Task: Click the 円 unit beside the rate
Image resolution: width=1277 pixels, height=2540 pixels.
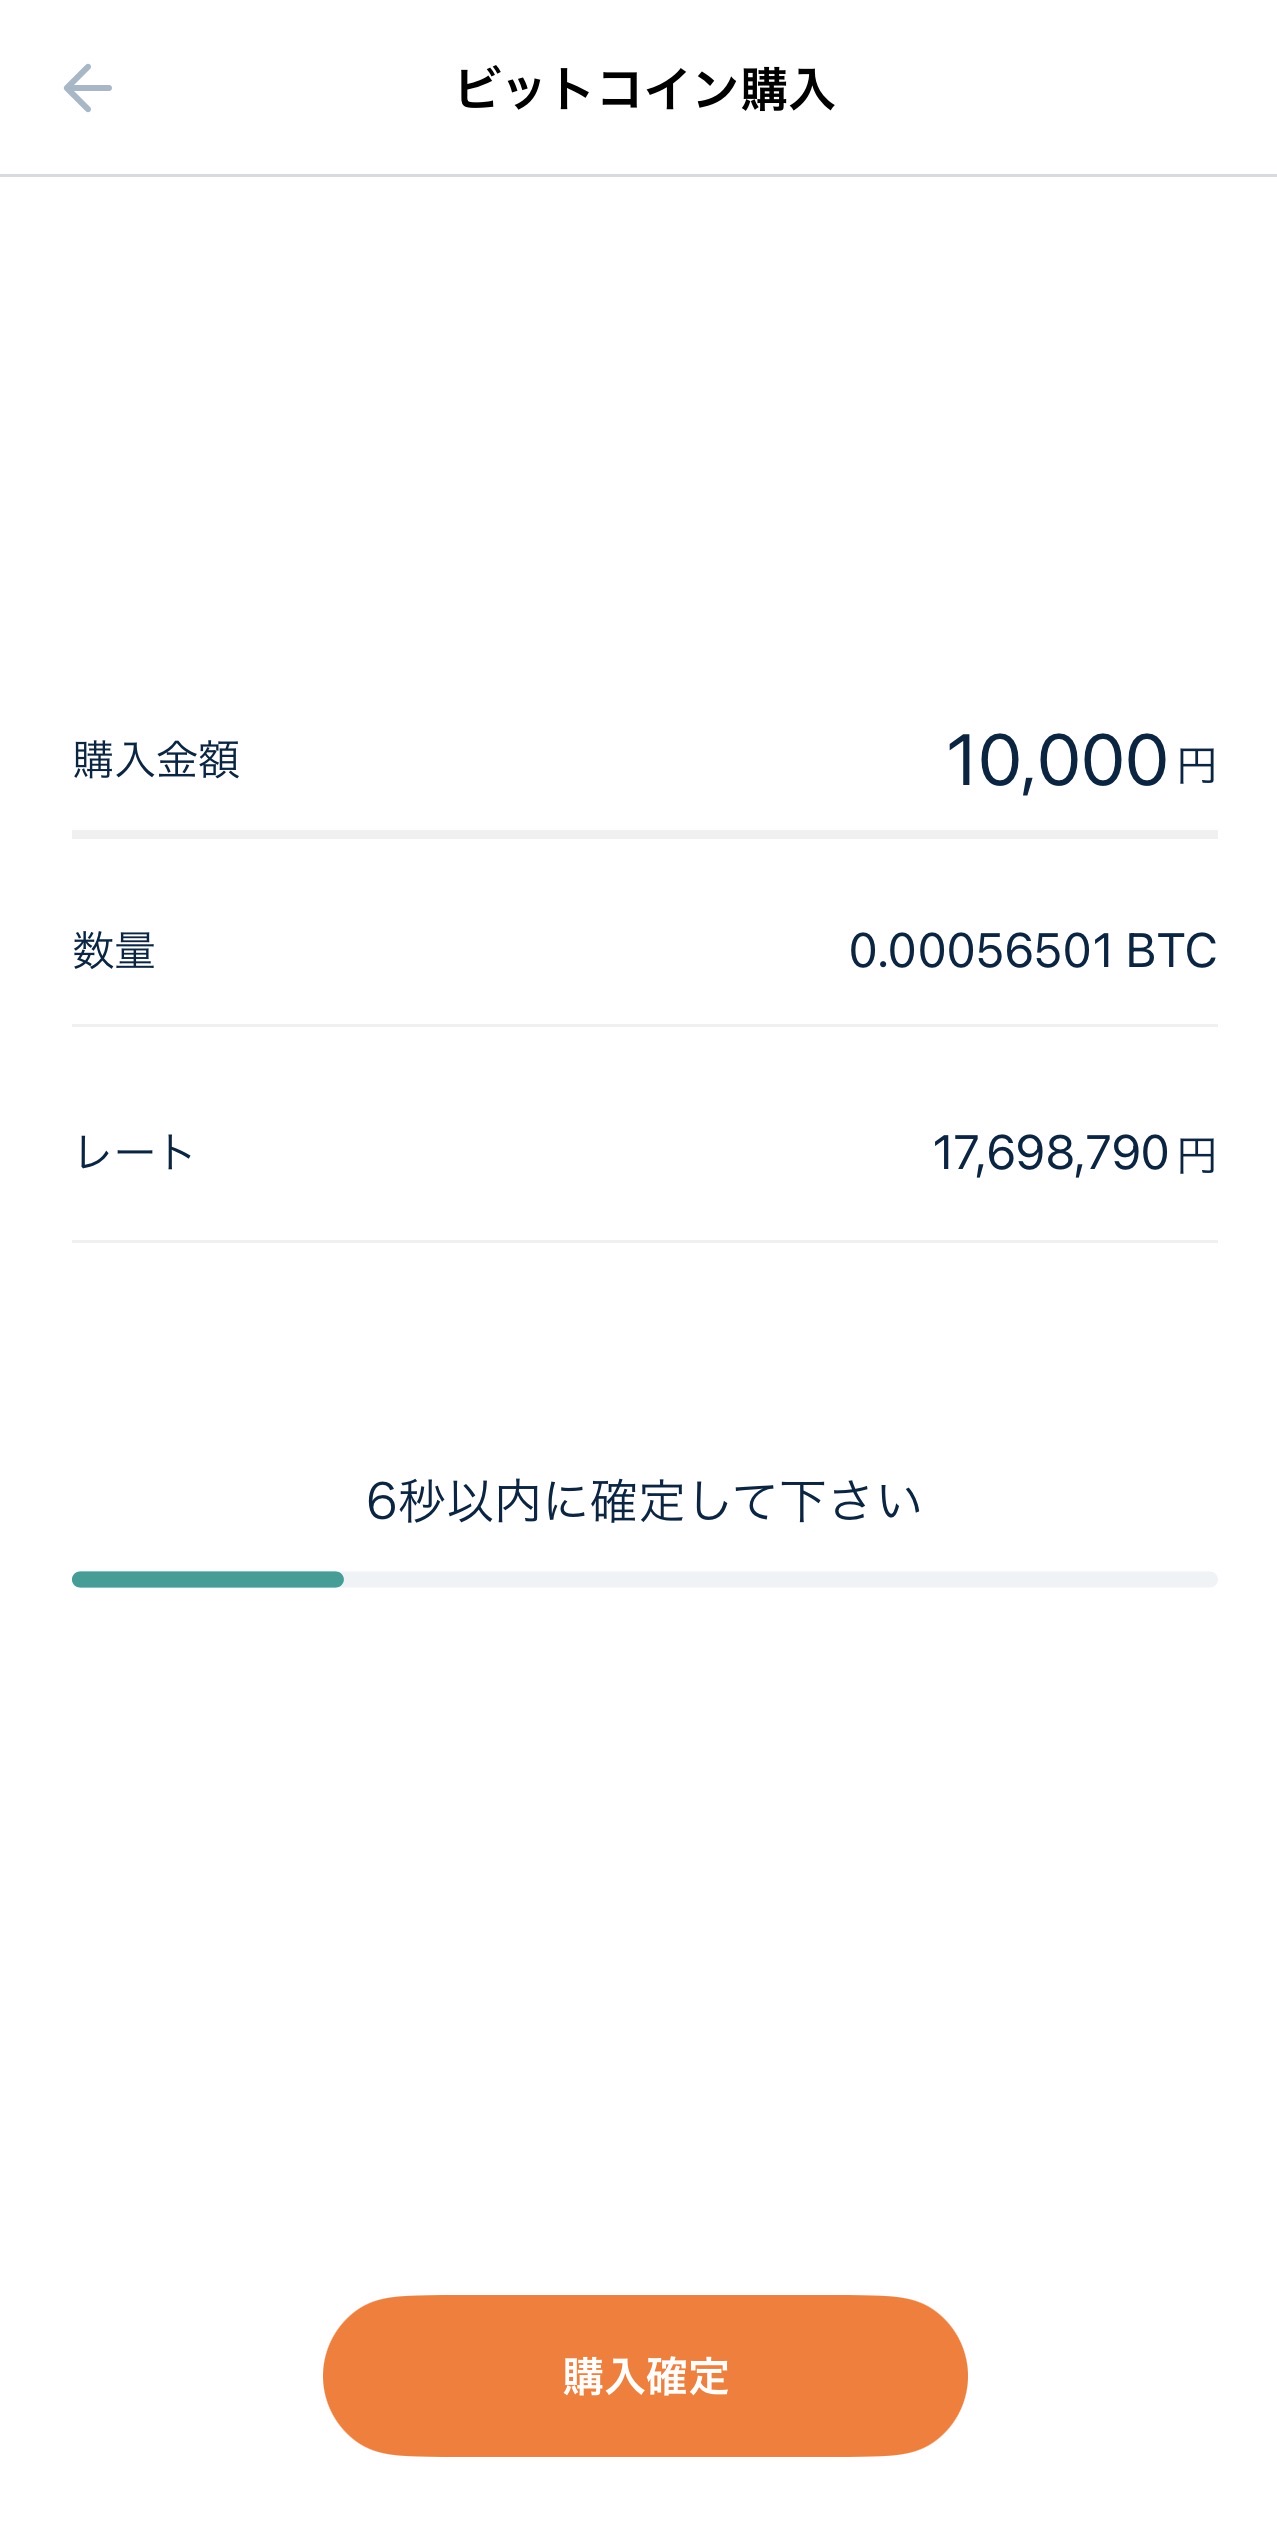Action: coord(1196,1156)
